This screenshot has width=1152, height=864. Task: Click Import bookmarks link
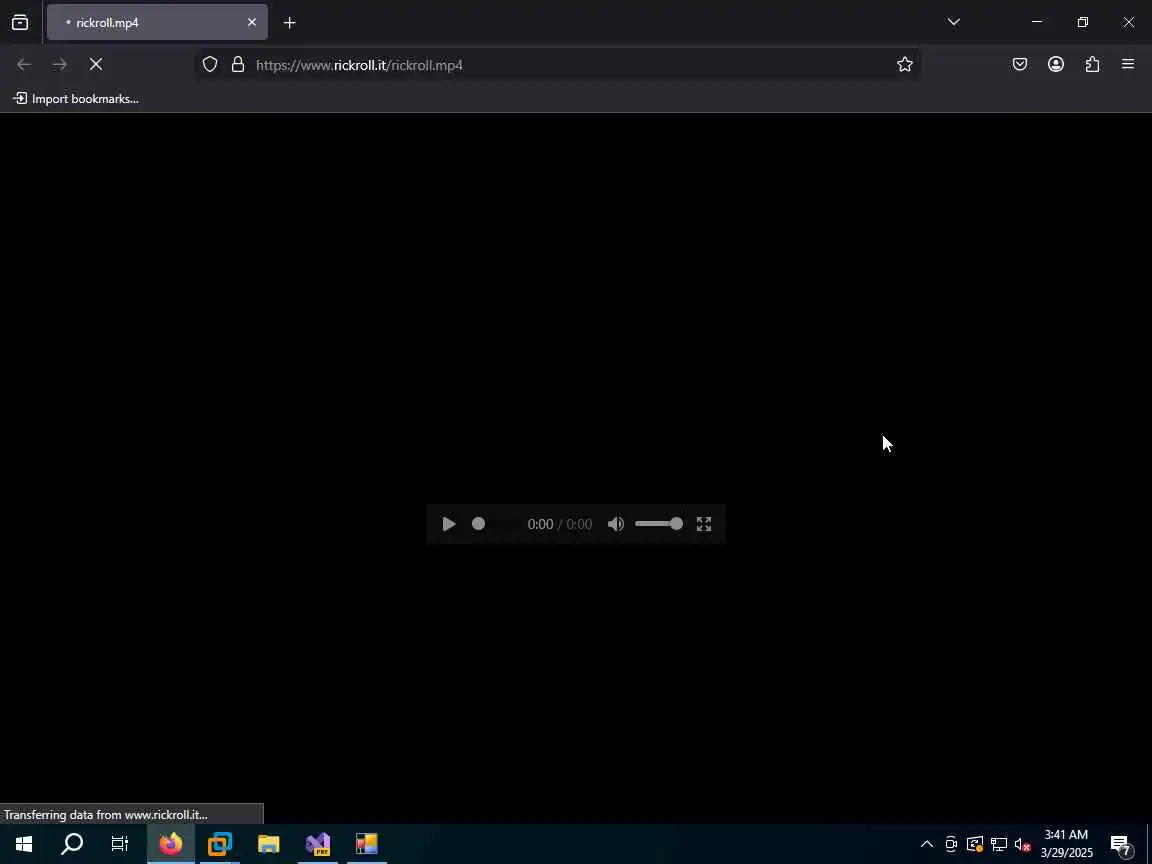click(76, 98)
